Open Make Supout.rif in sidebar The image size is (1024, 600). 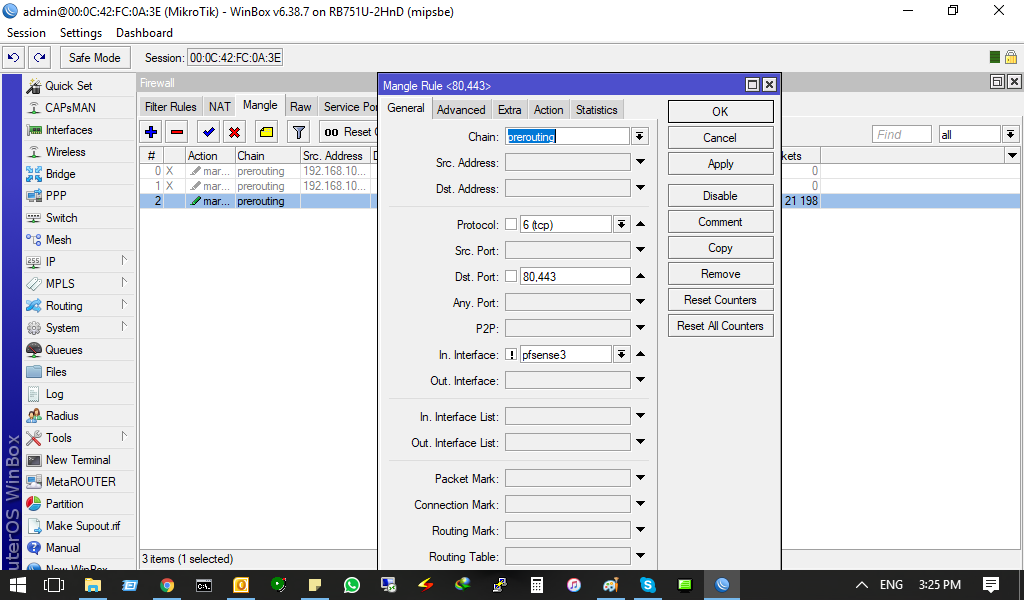(78, 526)
